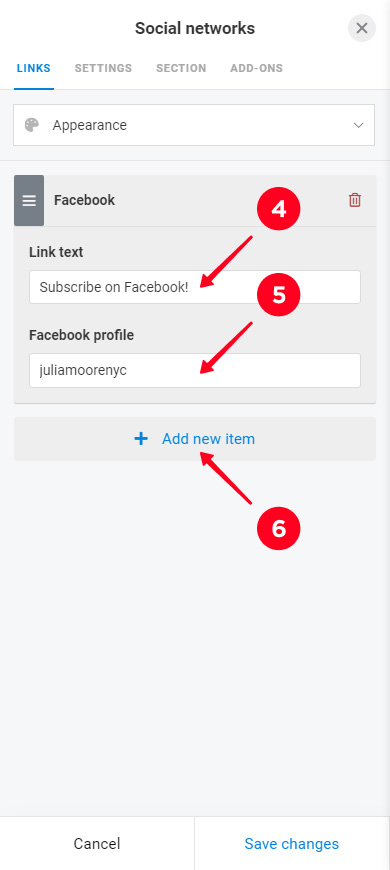The image size is (390, 870).
Task: Click the Facebook profile input field
Action: pos(195,370)
